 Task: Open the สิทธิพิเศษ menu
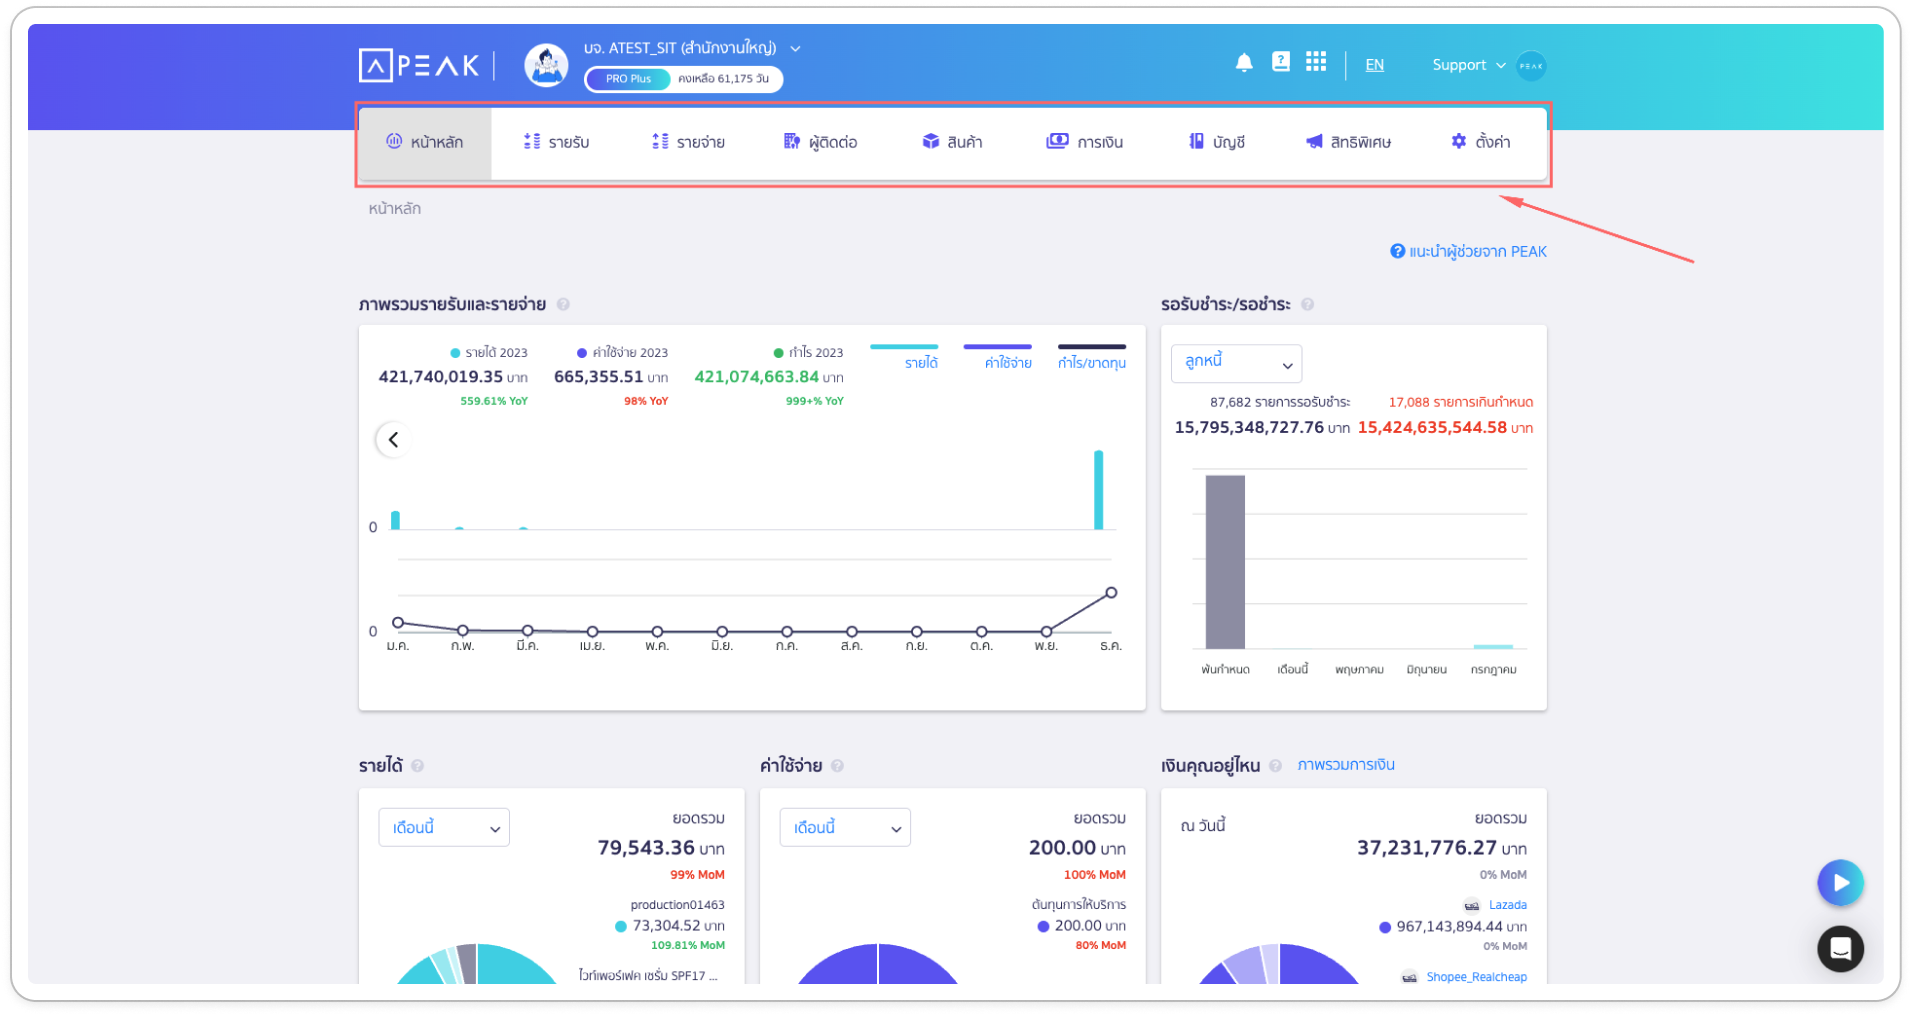pyautogui.click(x=1348, y=142)
